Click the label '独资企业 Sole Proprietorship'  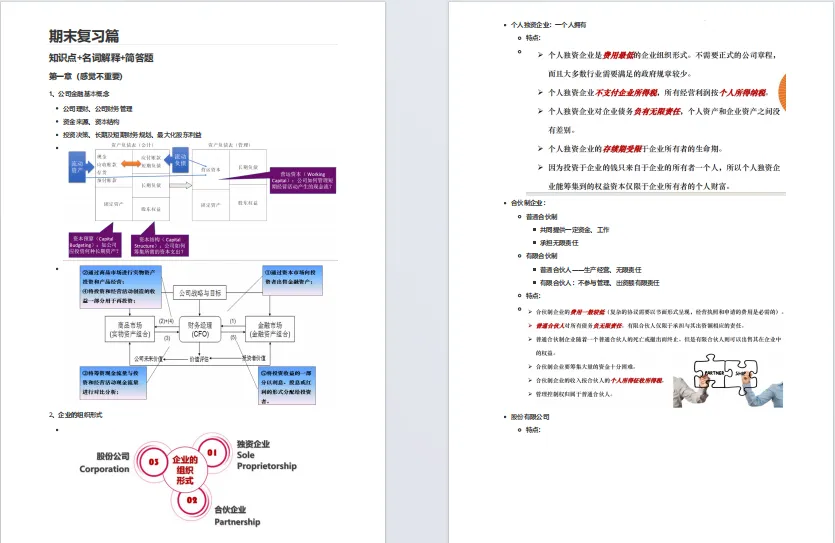tap(266, 455)
